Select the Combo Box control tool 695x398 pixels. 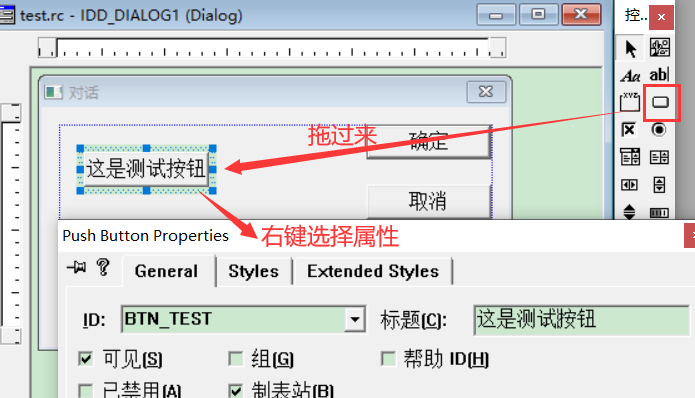(x=630, y=157)
